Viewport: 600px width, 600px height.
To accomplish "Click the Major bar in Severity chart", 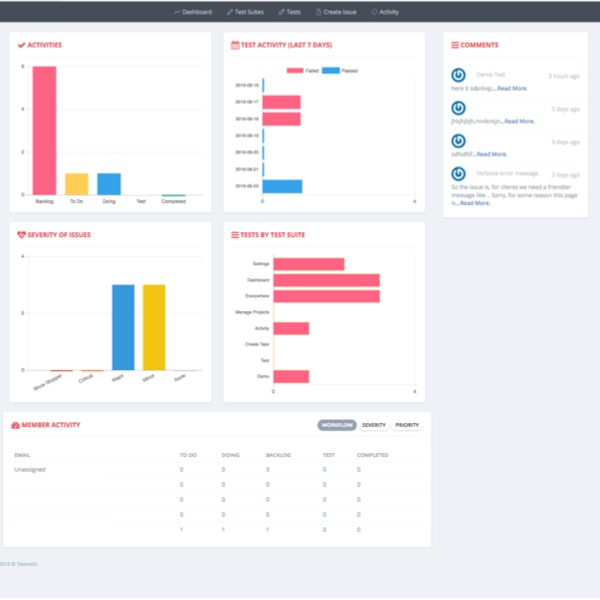I will coord(123,327).
